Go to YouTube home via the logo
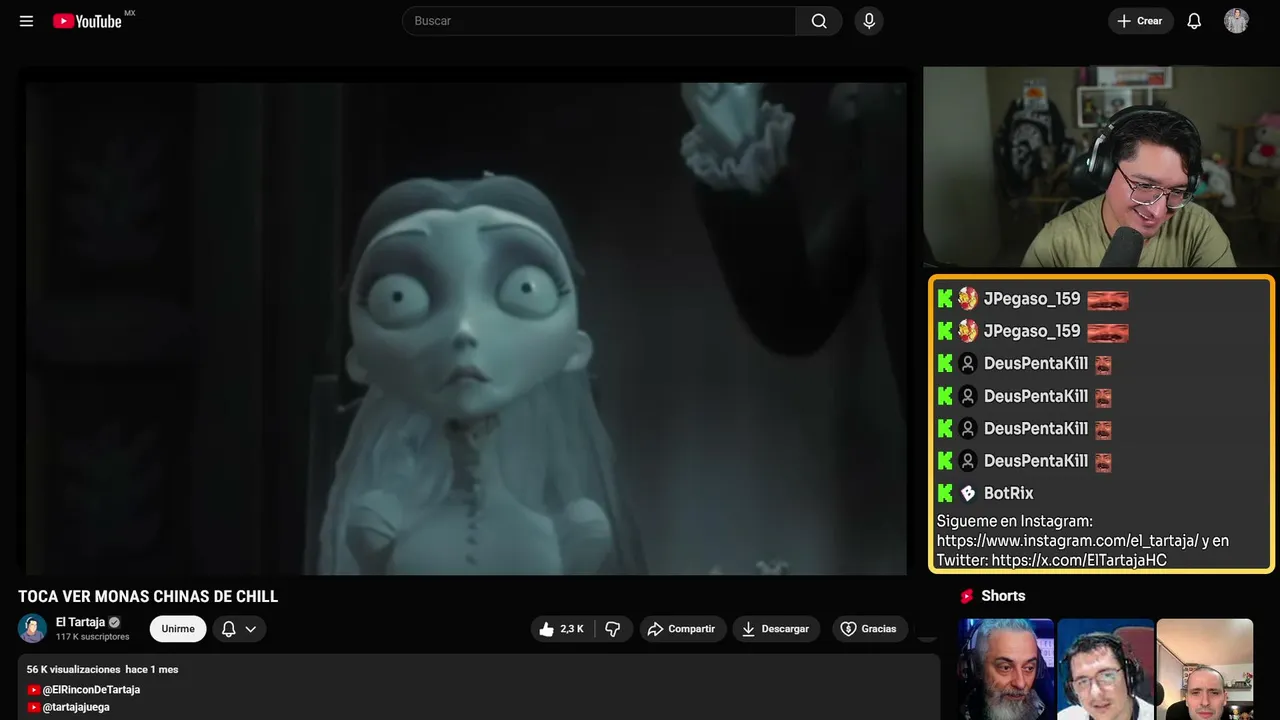 pyautogui.click(x=87, y=21)
